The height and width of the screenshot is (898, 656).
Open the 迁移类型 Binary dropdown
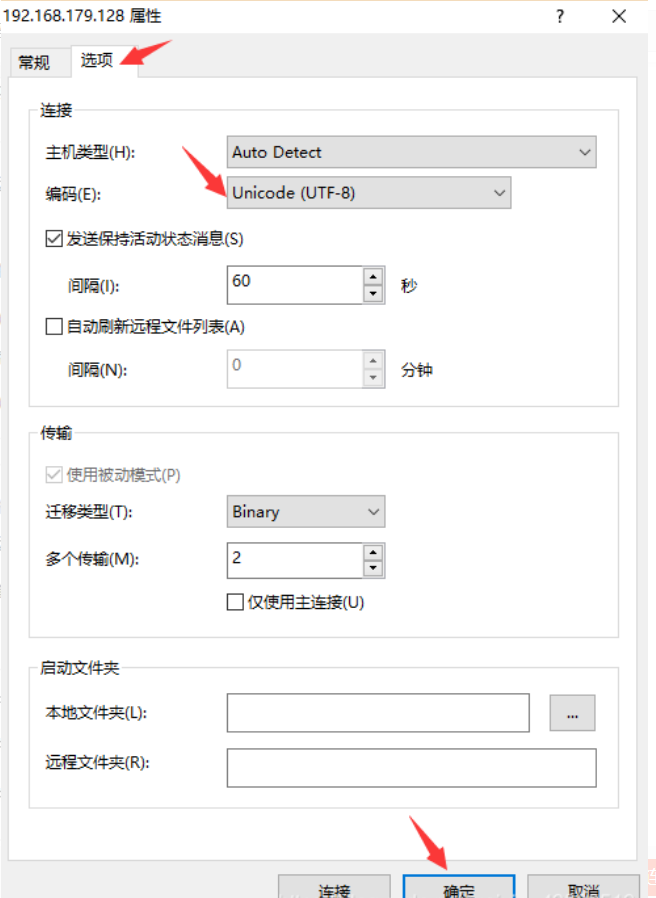point(305,512)
